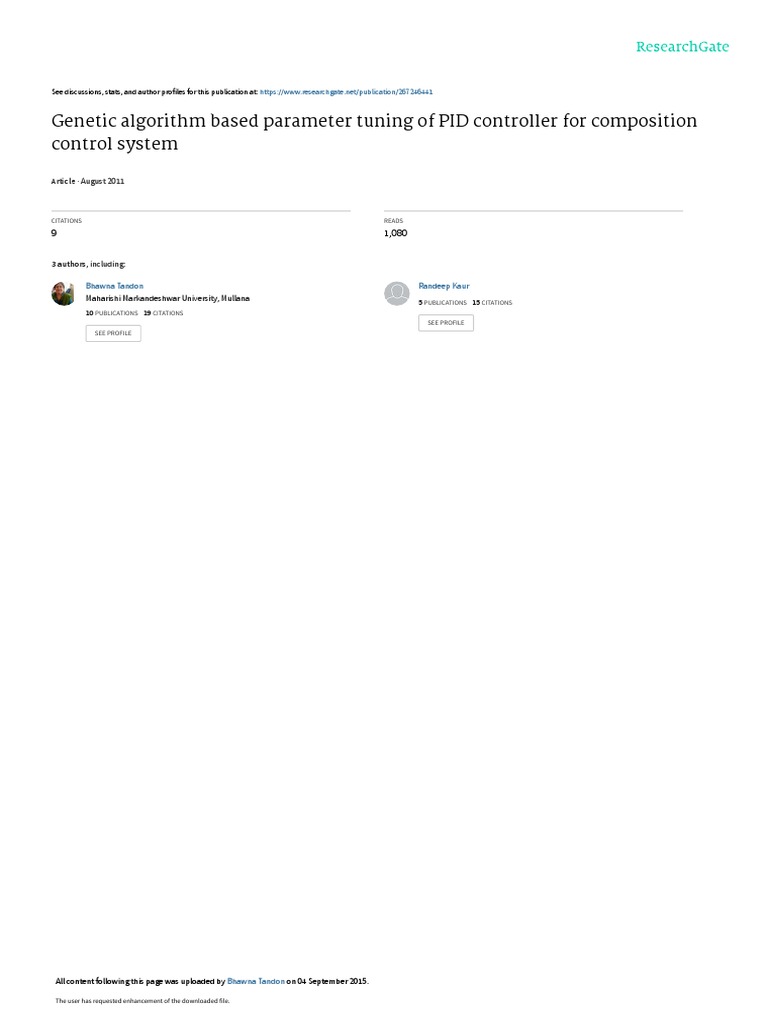This screenshot has width=768, height=1024.
Task: Select Bhawna Tandon's 19 citations stat
Action: [163, 313]
